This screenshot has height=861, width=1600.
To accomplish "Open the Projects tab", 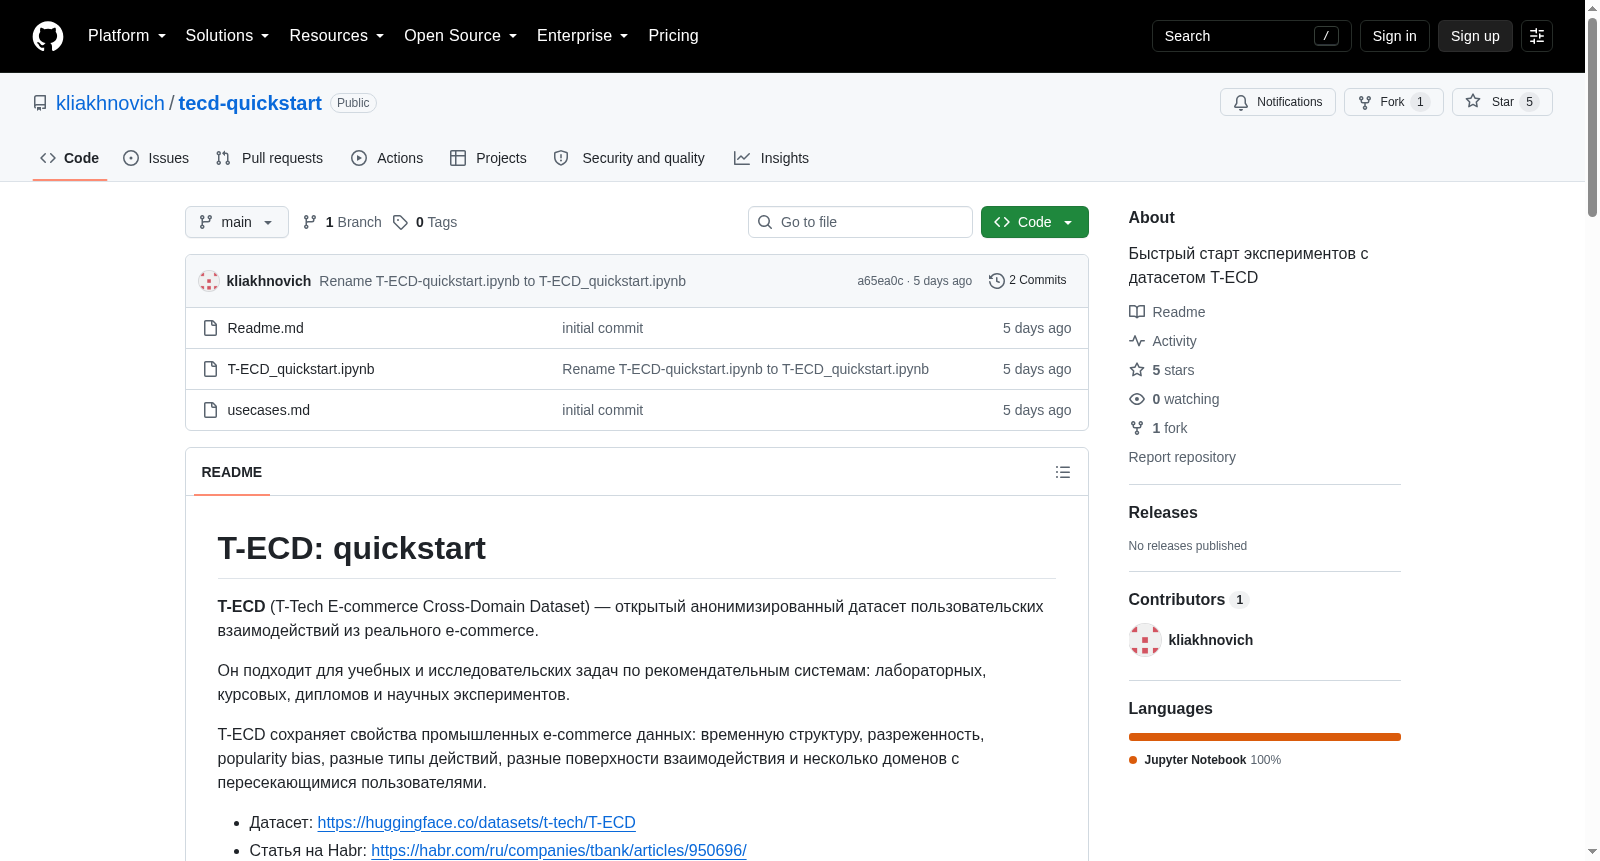I will tap(488, 158).
